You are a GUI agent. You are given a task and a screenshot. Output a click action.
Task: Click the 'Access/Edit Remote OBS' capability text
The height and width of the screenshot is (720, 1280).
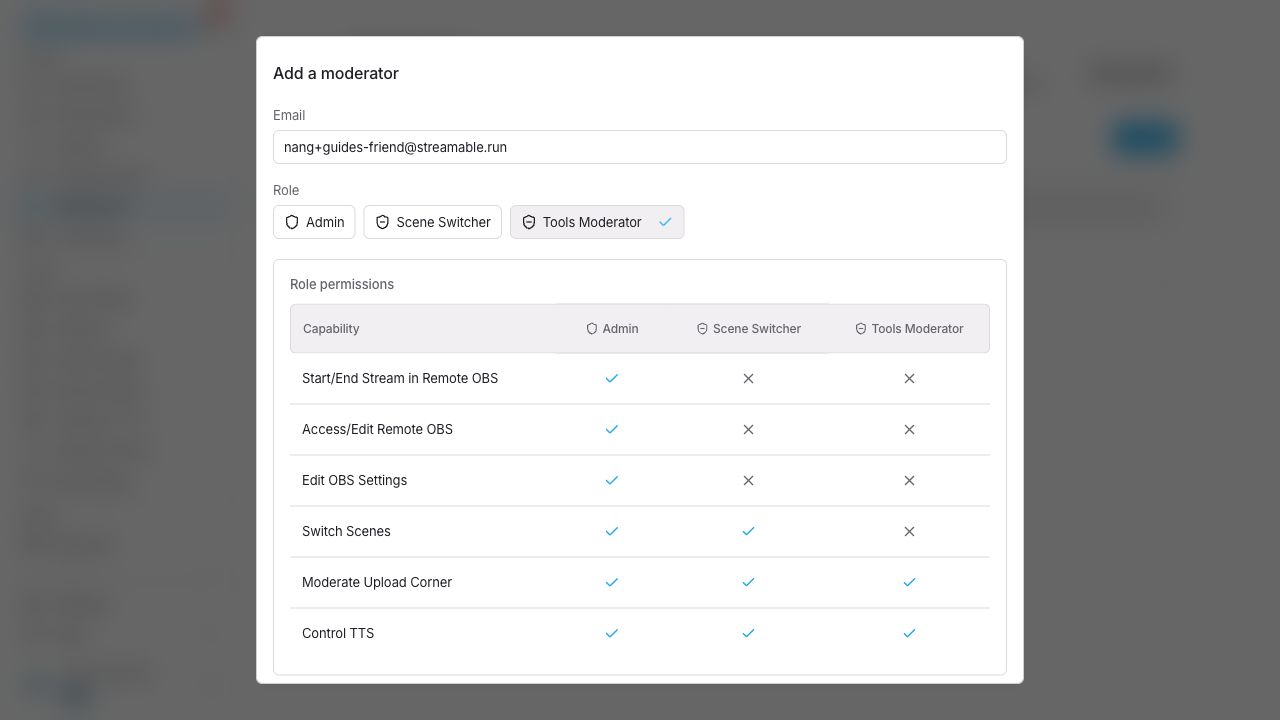coord(377,430)
